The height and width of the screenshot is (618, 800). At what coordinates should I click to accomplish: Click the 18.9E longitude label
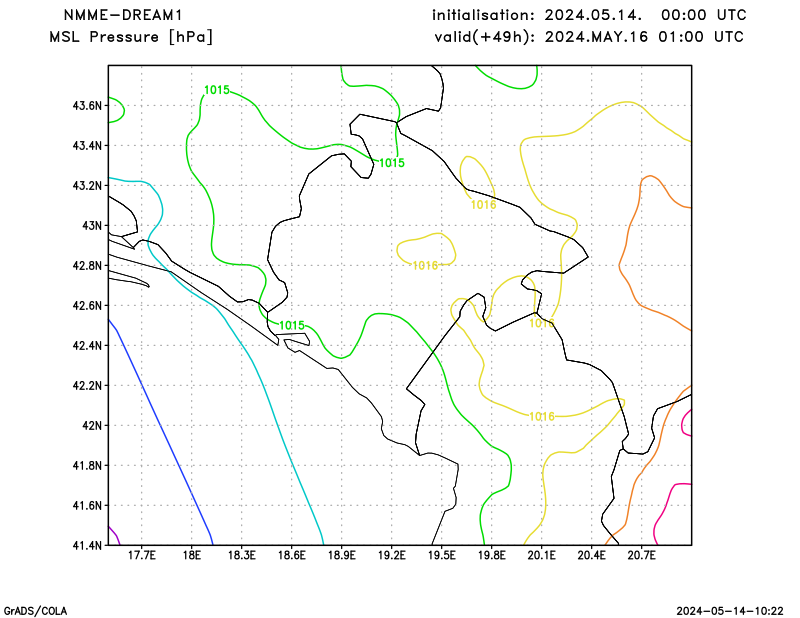coord(341,555)
